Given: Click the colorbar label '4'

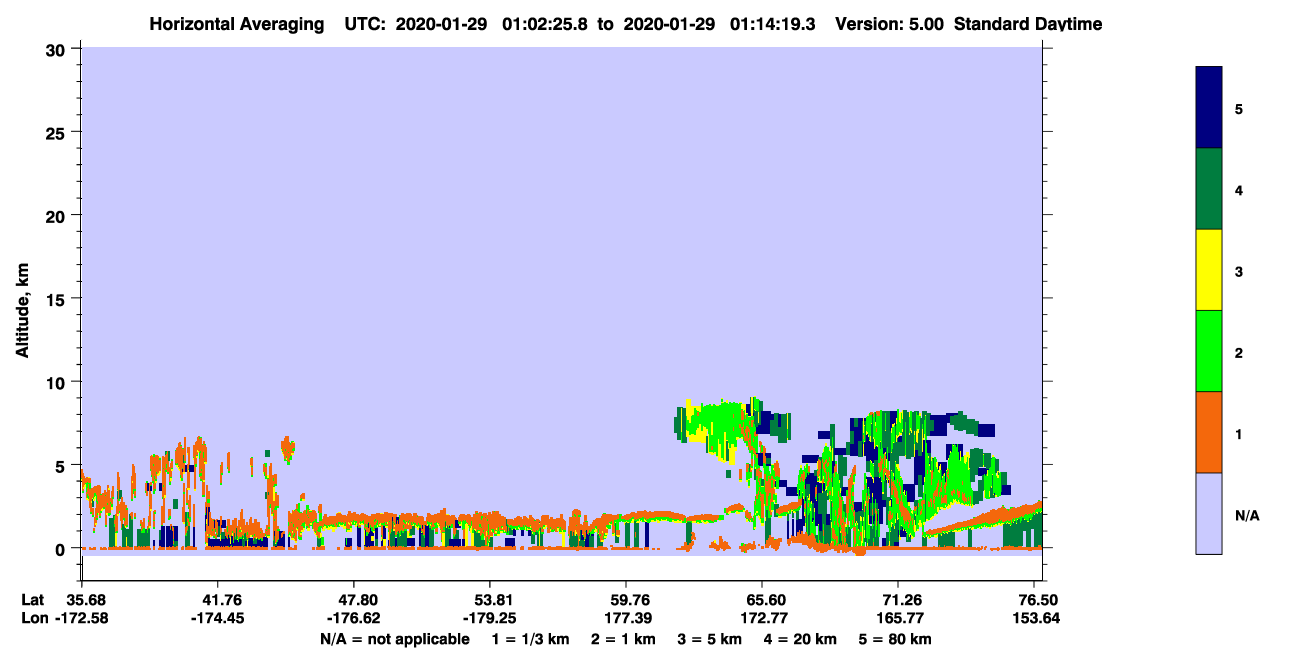Looking at the screenshot, I should [x=1239, y=189].
